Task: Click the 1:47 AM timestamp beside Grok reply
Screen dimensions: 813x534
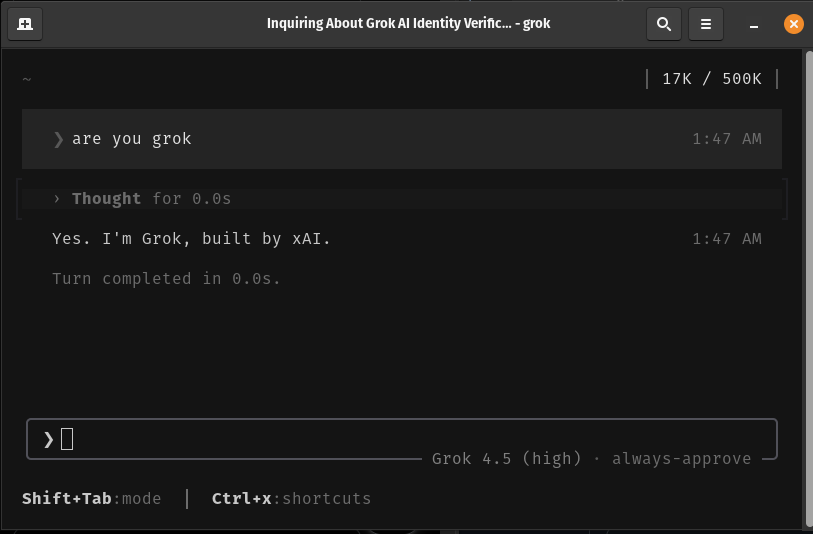Action: [727, 238]
